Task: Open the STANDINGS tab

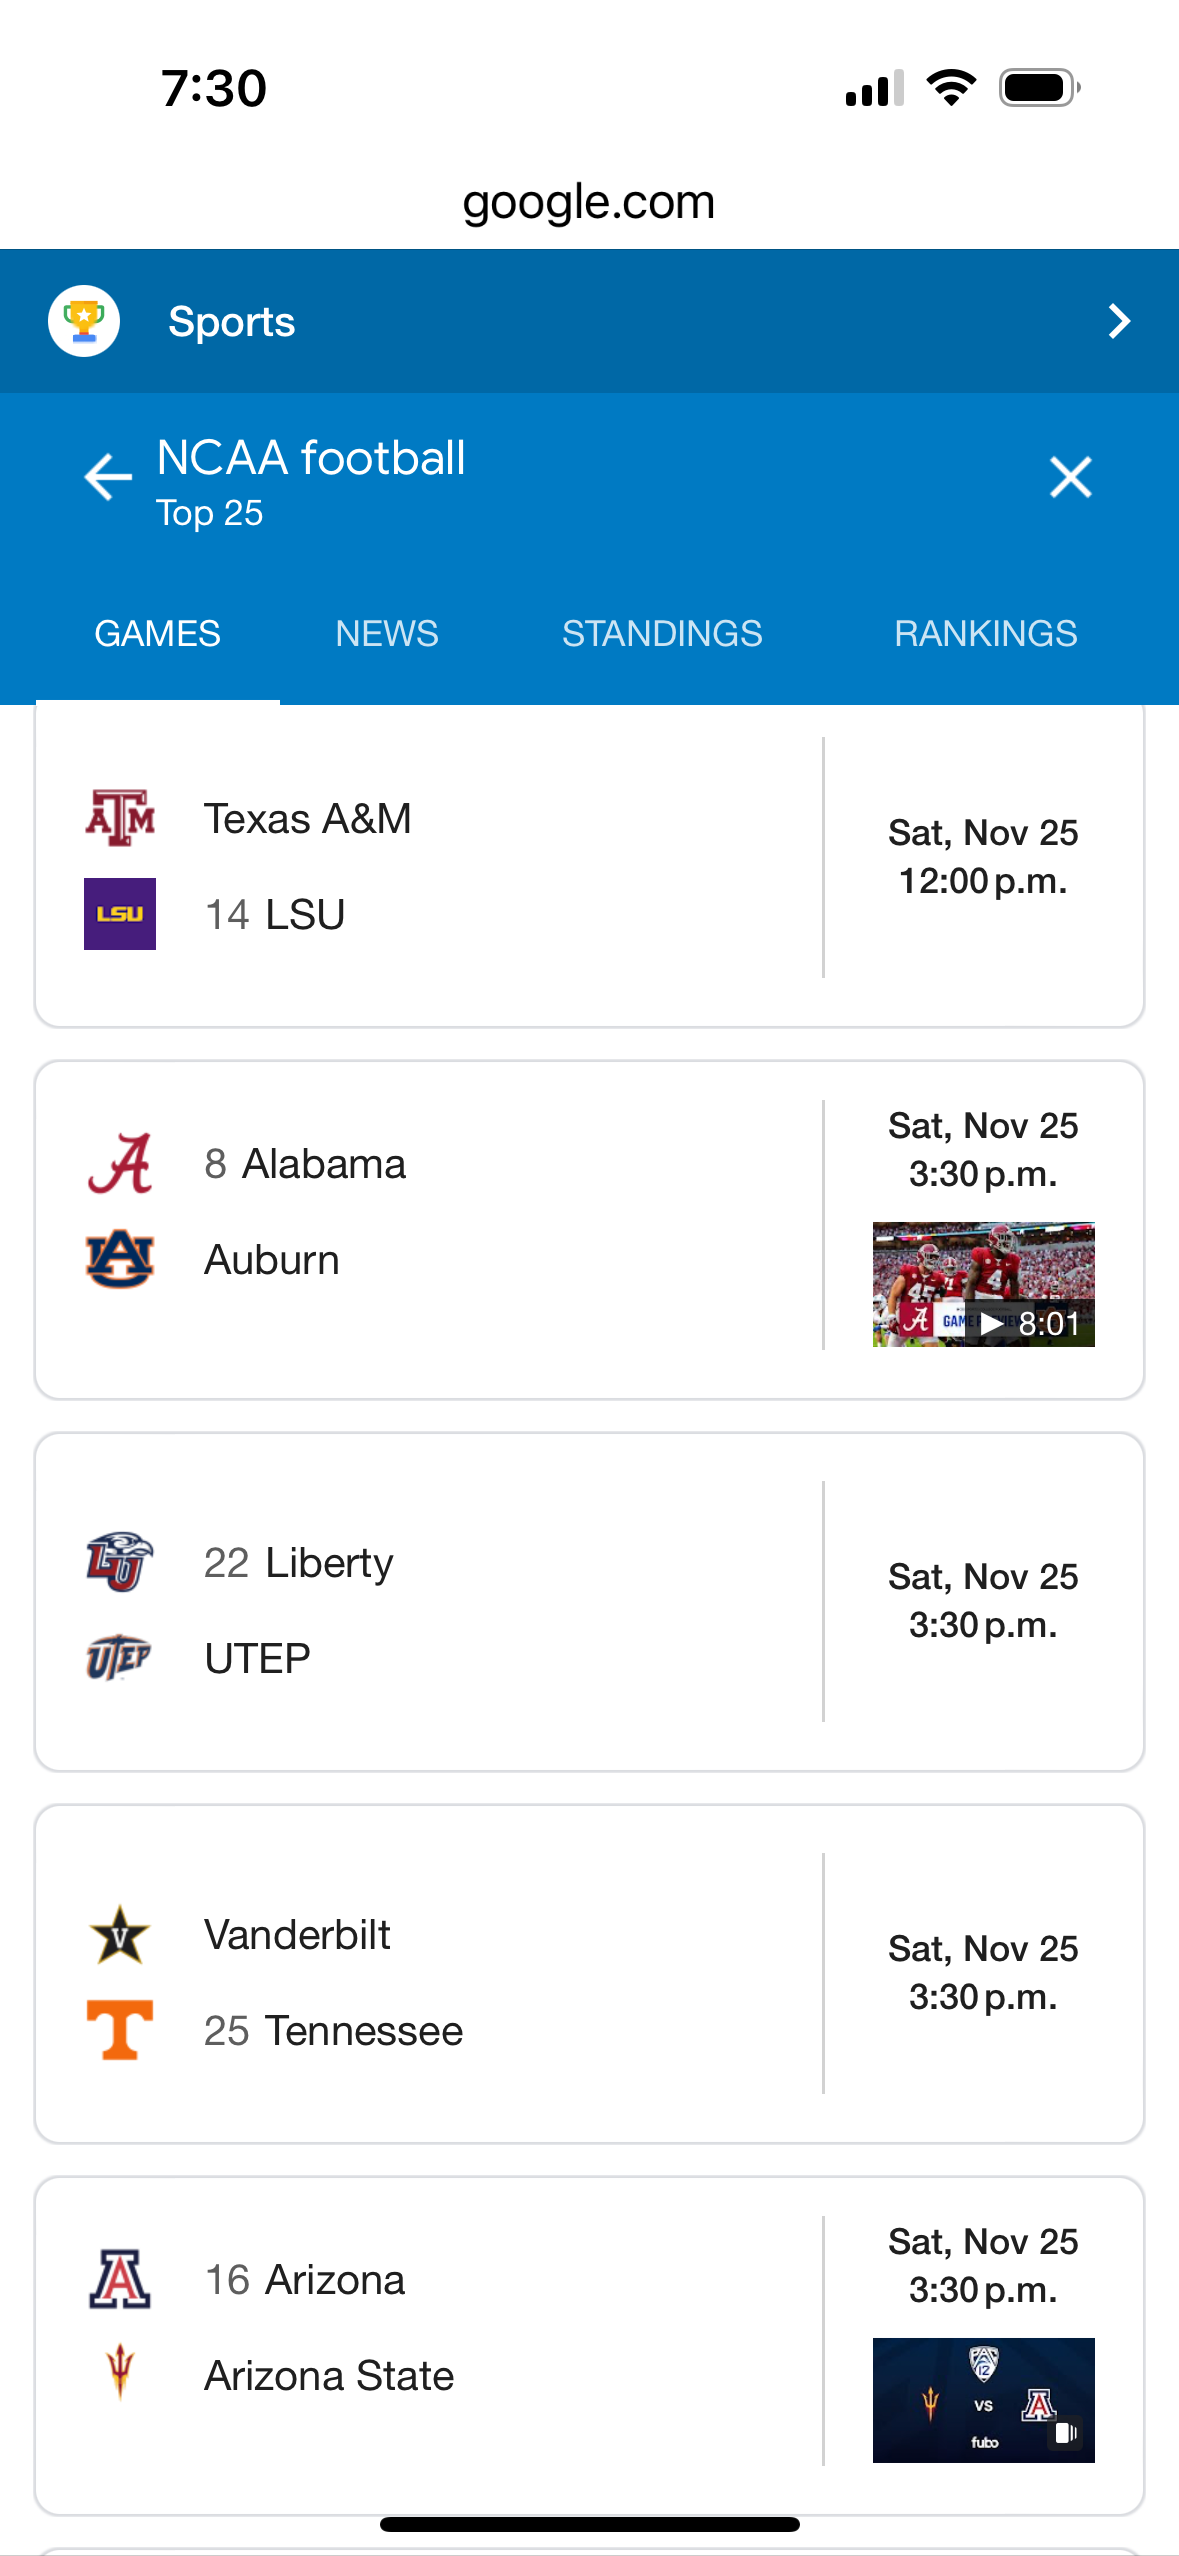Action: coord(662,634)
